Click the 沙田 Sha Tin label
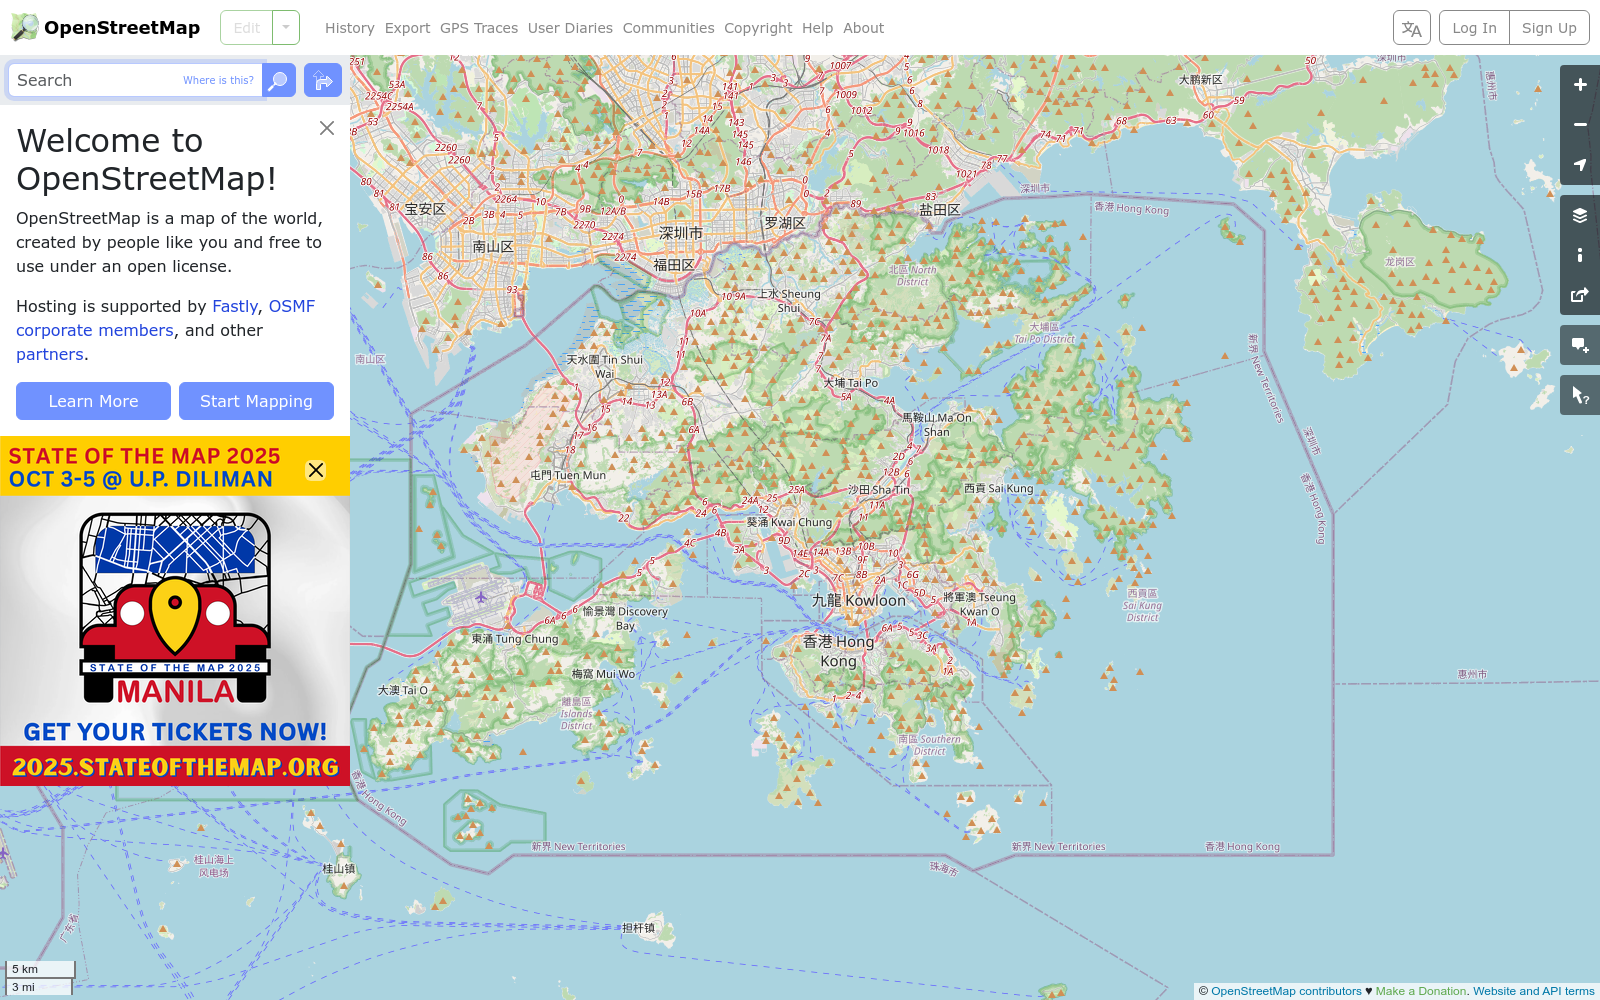The image size is (1600, 1000). [x=879, y=490]
